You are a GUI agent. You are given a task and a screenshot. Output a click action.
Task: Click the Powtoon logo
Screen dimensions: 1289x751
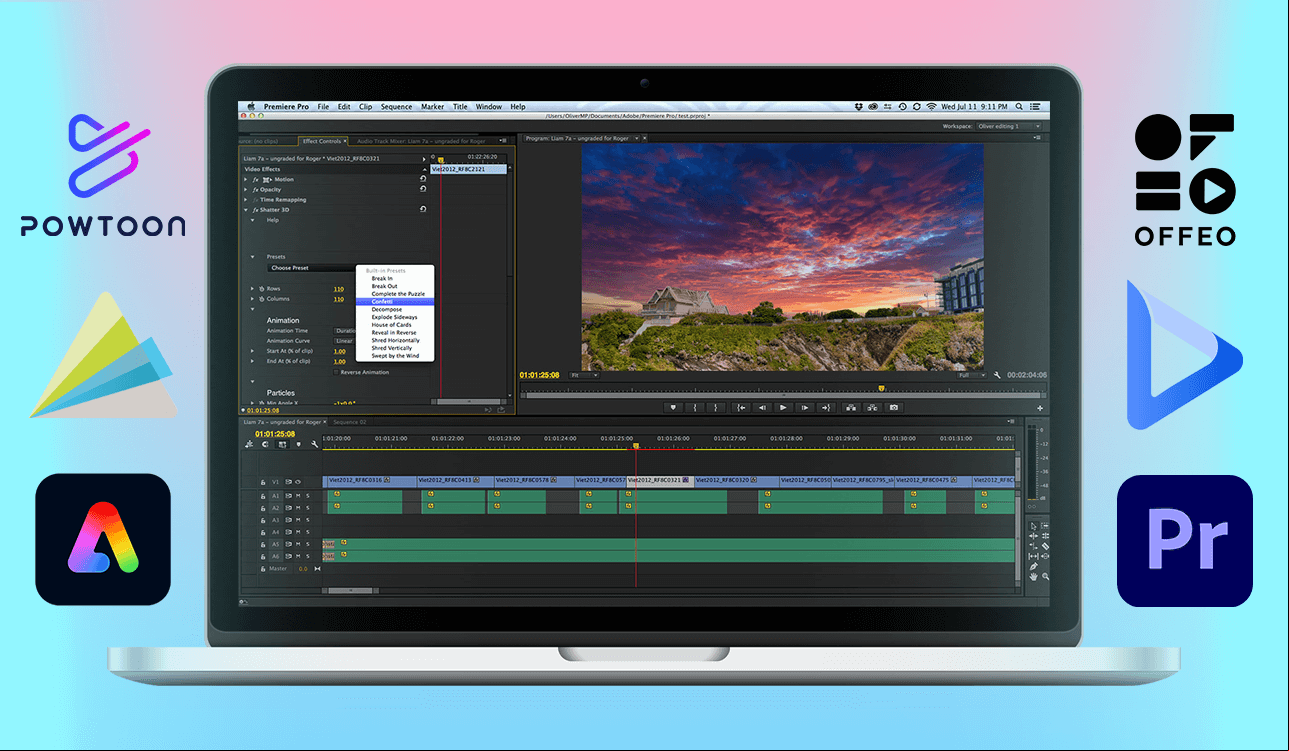click(x=103, y=176)
